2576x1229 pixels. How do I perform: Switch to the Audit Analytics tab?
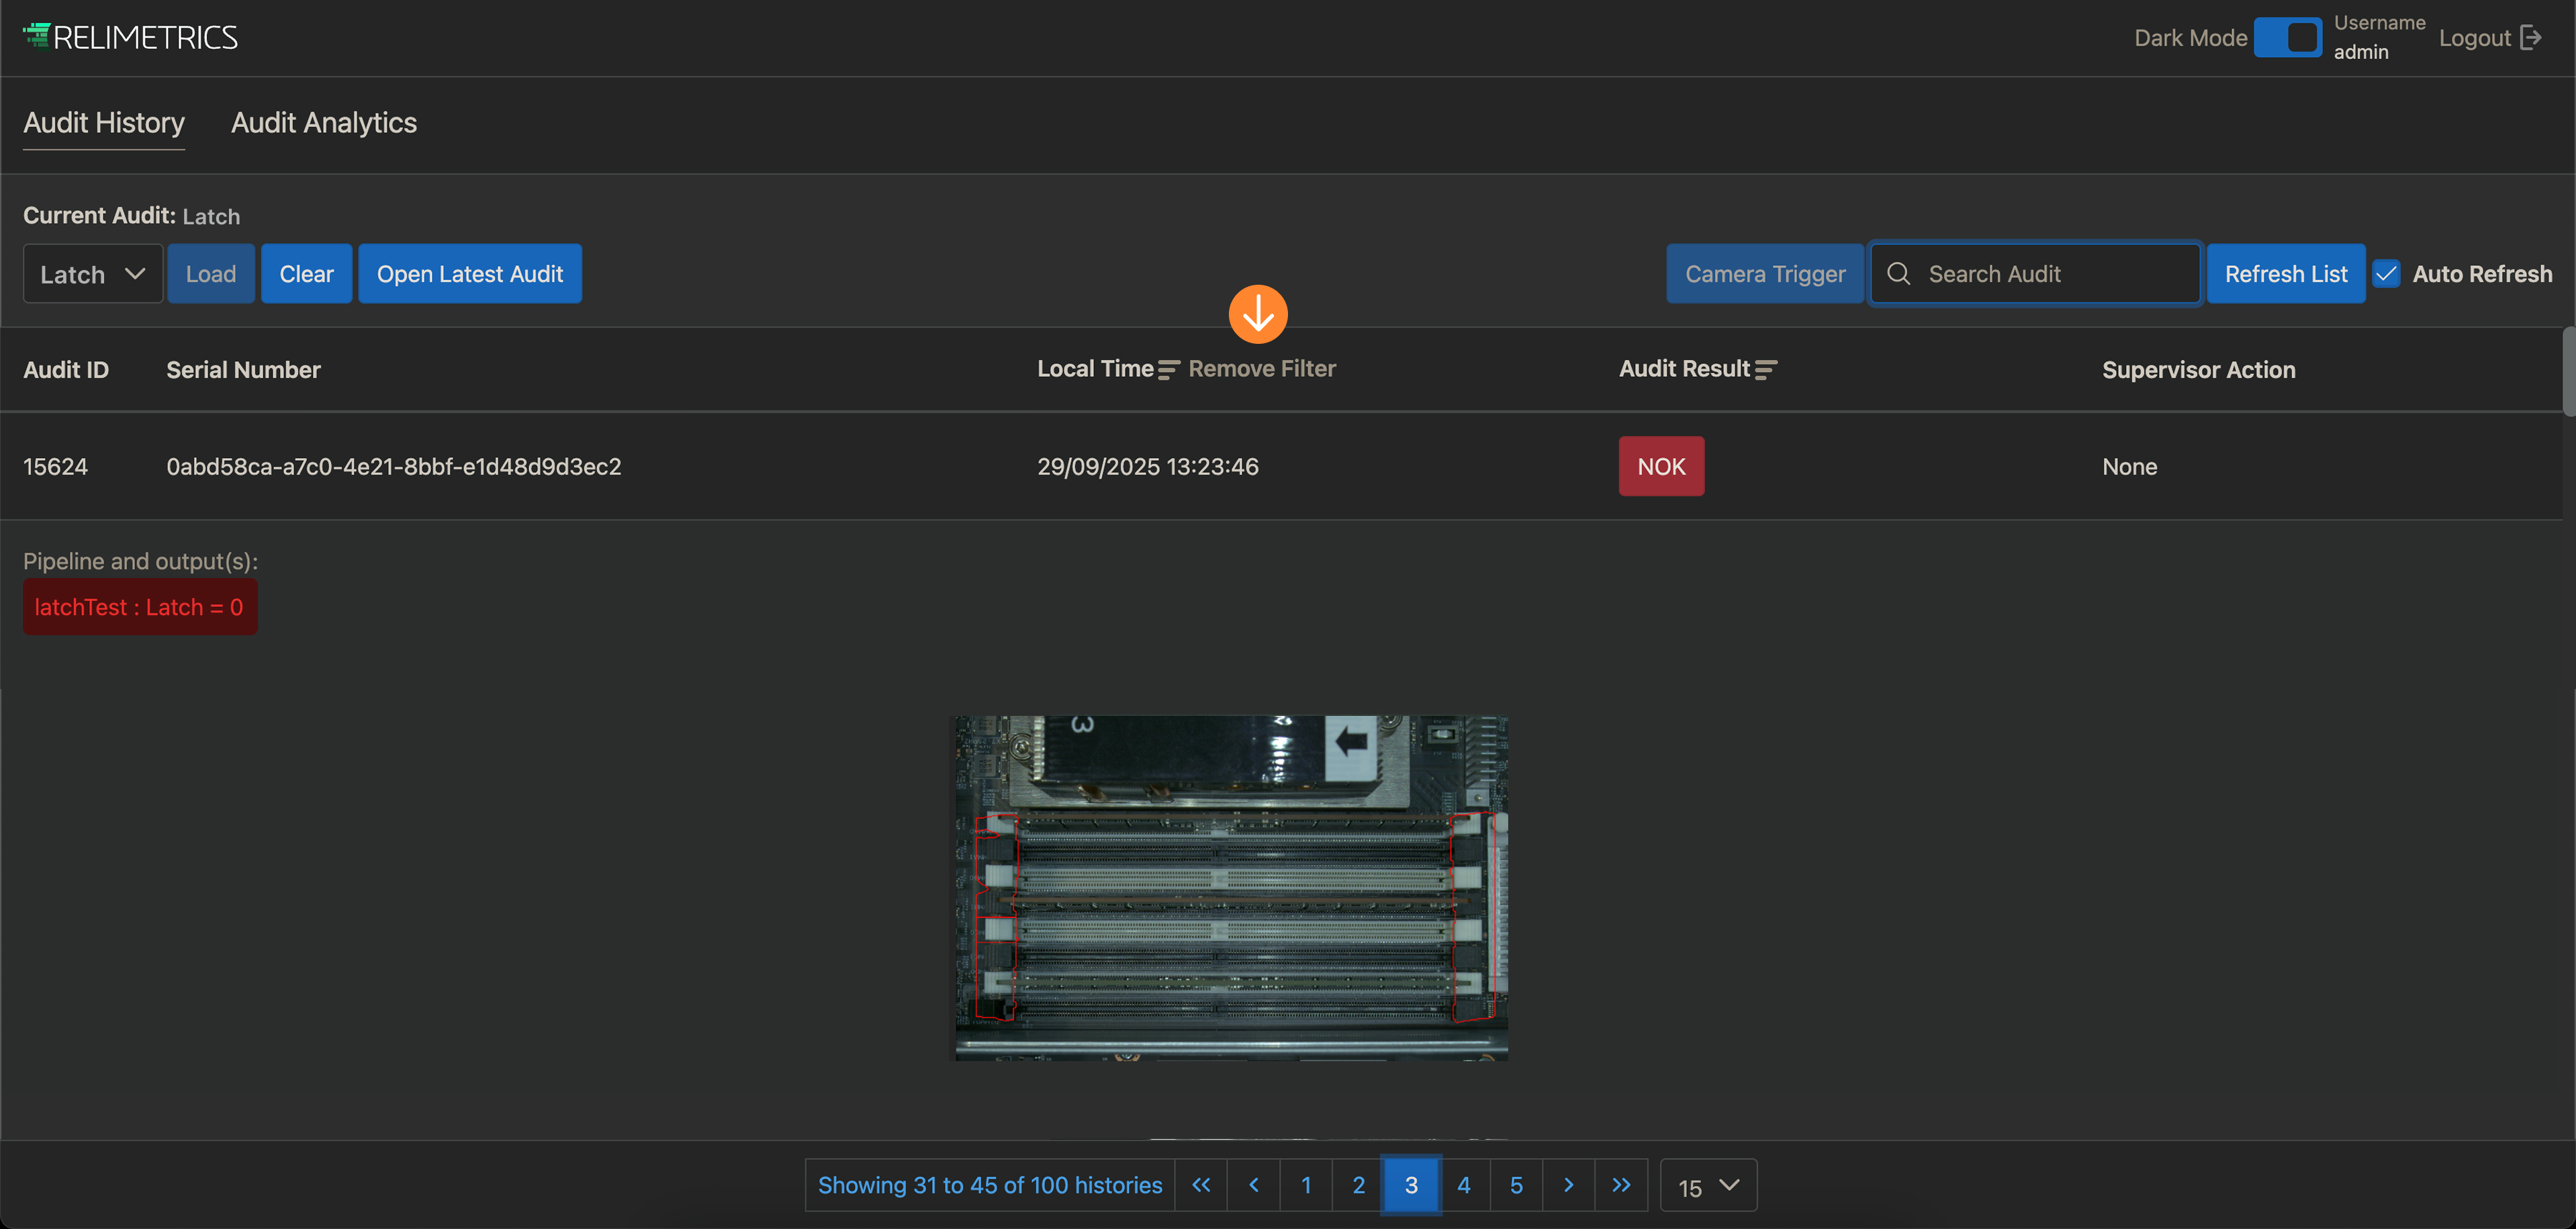(x=324, y=123)
